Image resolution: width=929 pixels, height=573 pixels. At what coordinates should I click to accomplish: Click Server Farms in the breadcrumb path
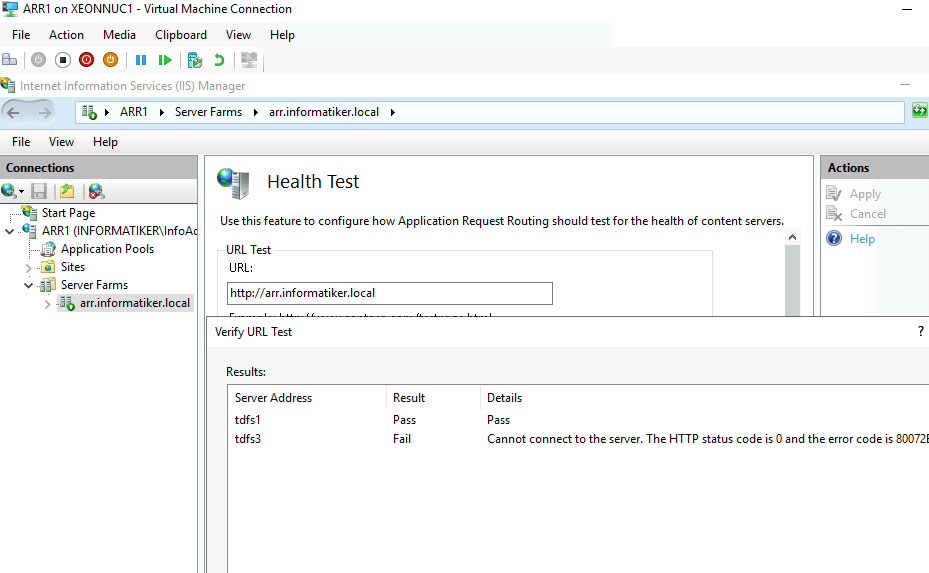coord(208,112)
